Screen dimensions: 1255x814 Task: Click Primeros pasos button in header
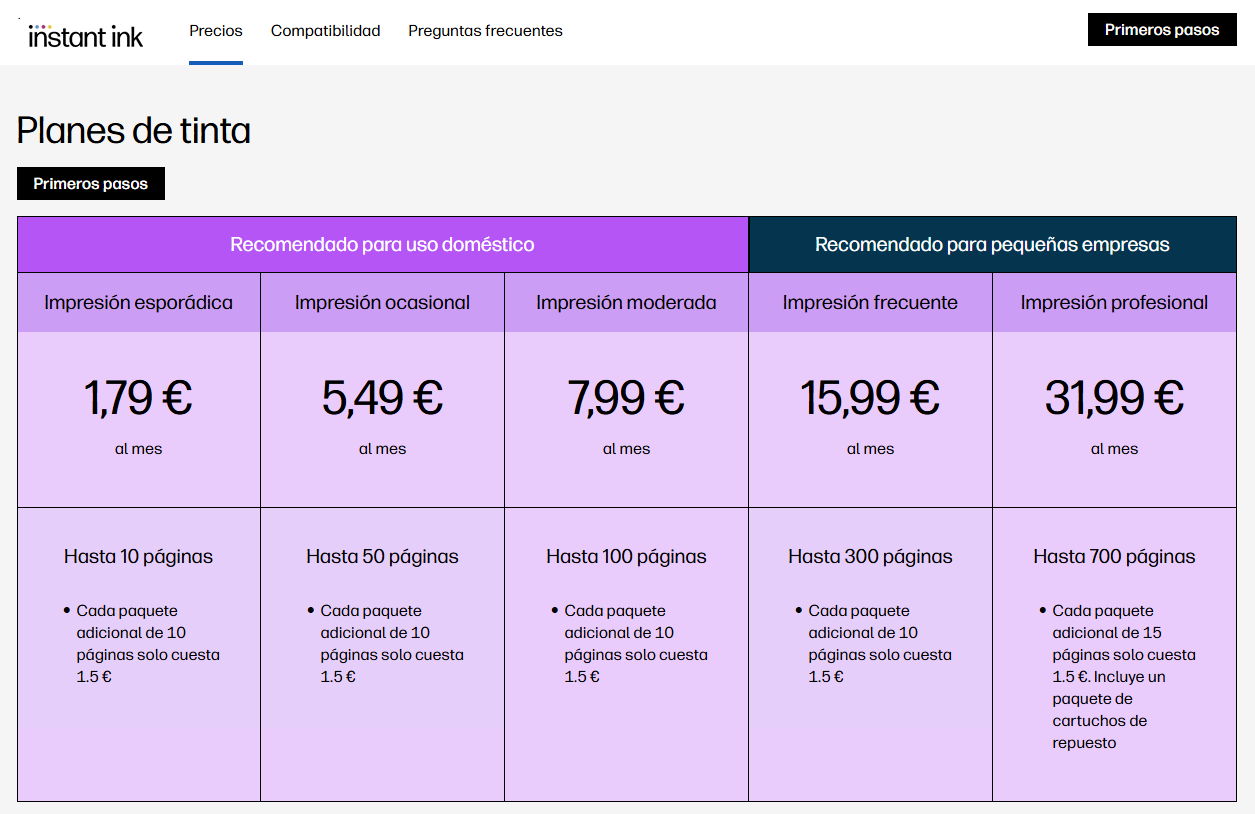coord(1162,30)
